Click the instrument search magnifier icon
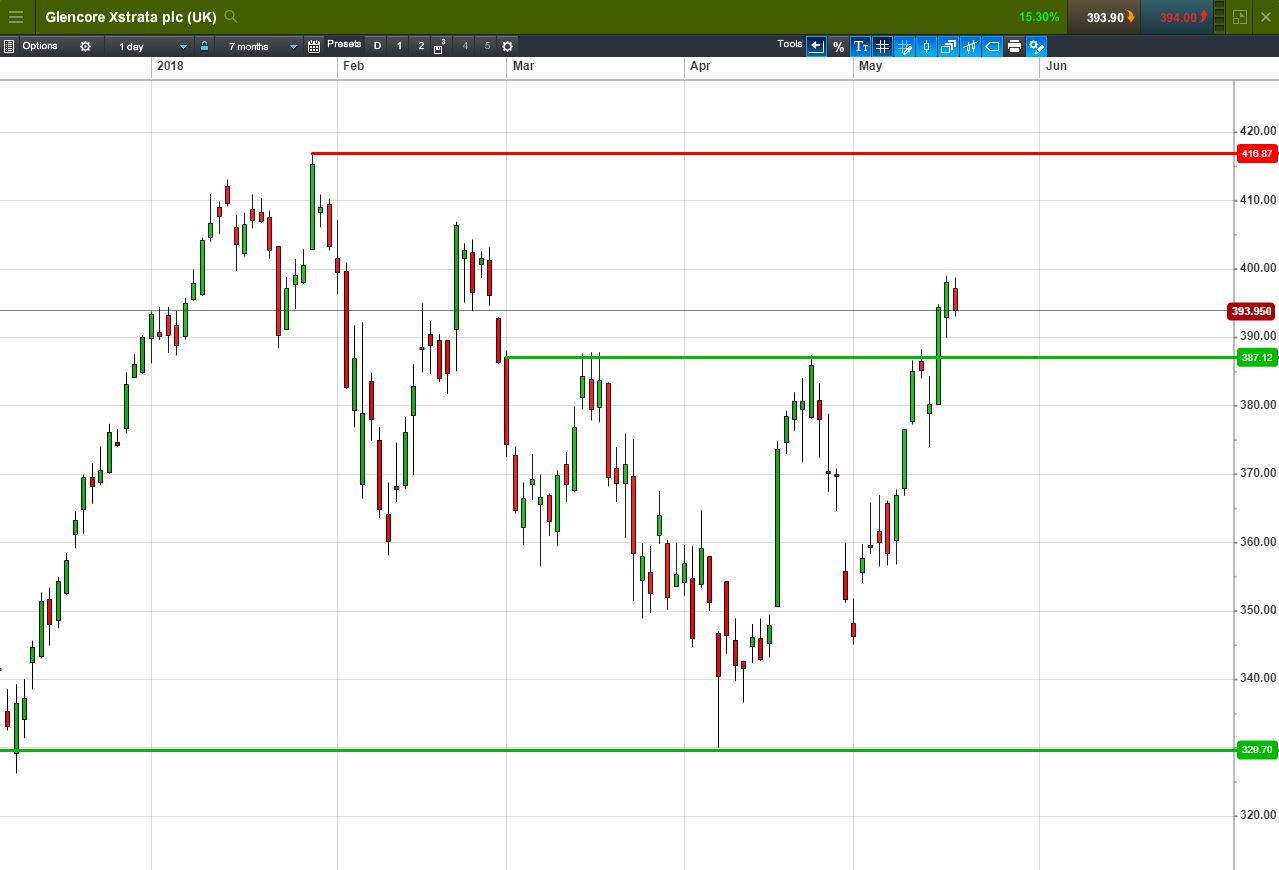 click(x=231, y=16)
